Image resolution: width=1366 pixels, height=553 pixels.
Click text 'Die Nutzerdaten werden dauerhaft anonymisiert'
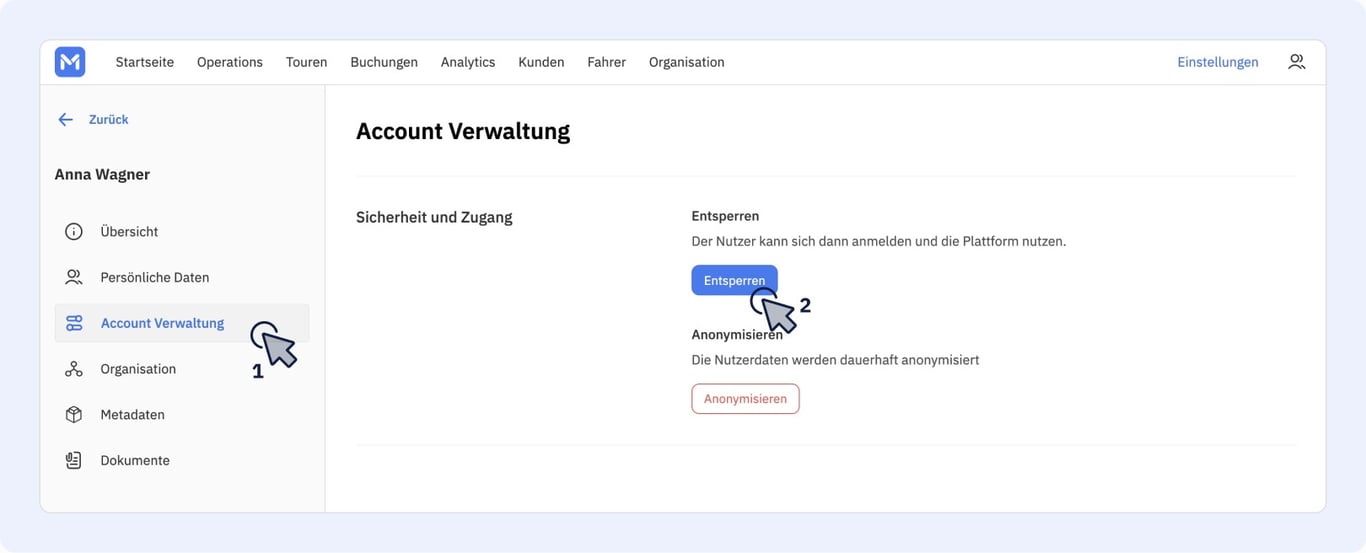pyautogui.click(x=835, y=359)
